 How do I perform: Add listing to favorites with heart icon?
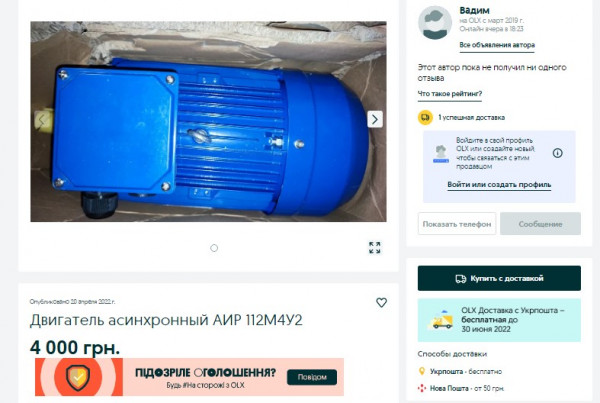click(381, 302)
